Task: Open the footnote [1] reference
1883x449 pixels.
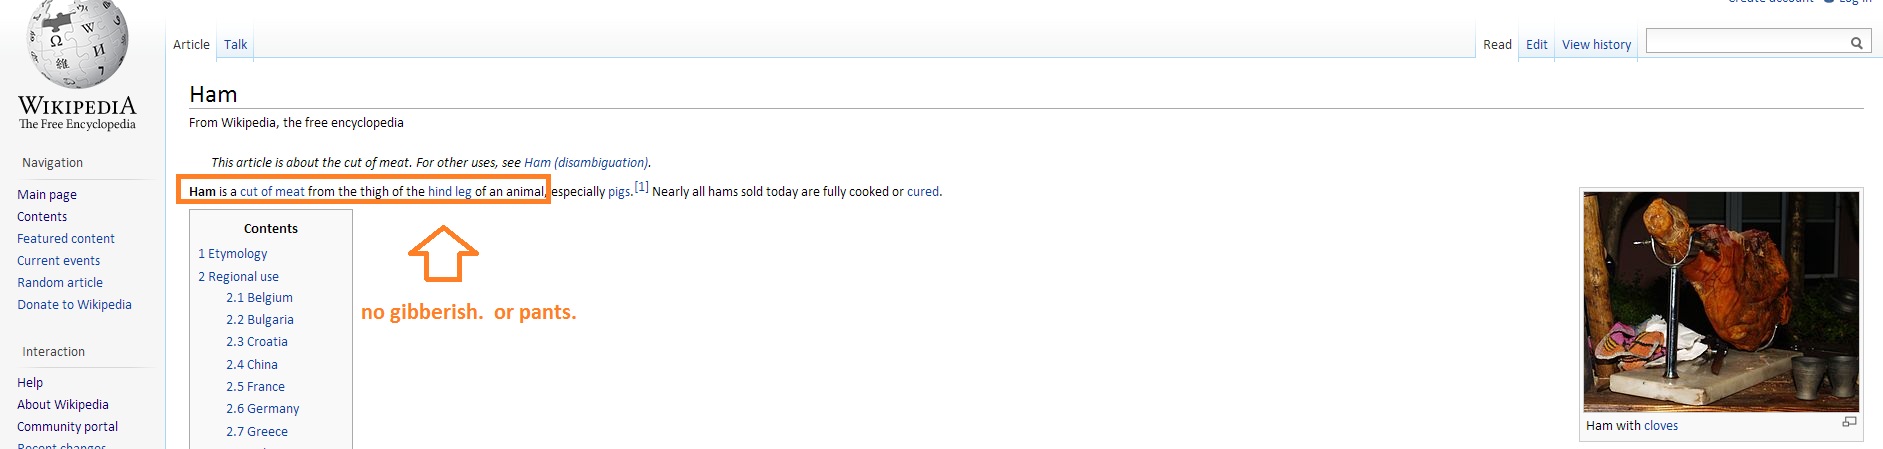Action: [641, 187]
